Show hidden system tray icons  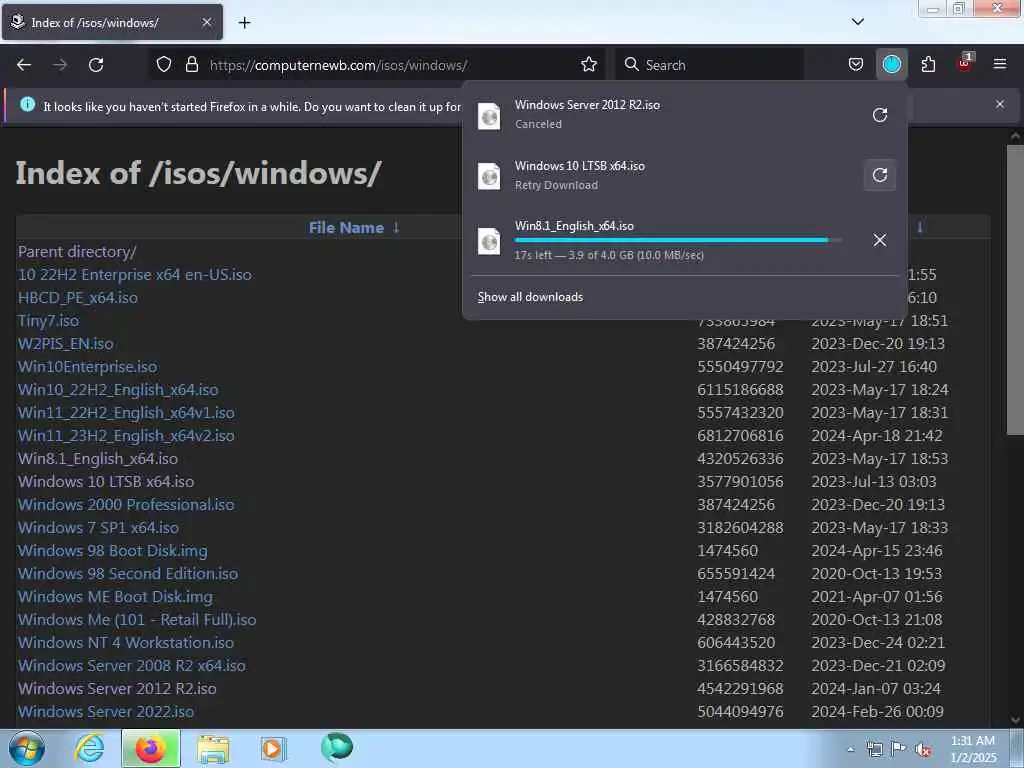[x=850, y=749]
